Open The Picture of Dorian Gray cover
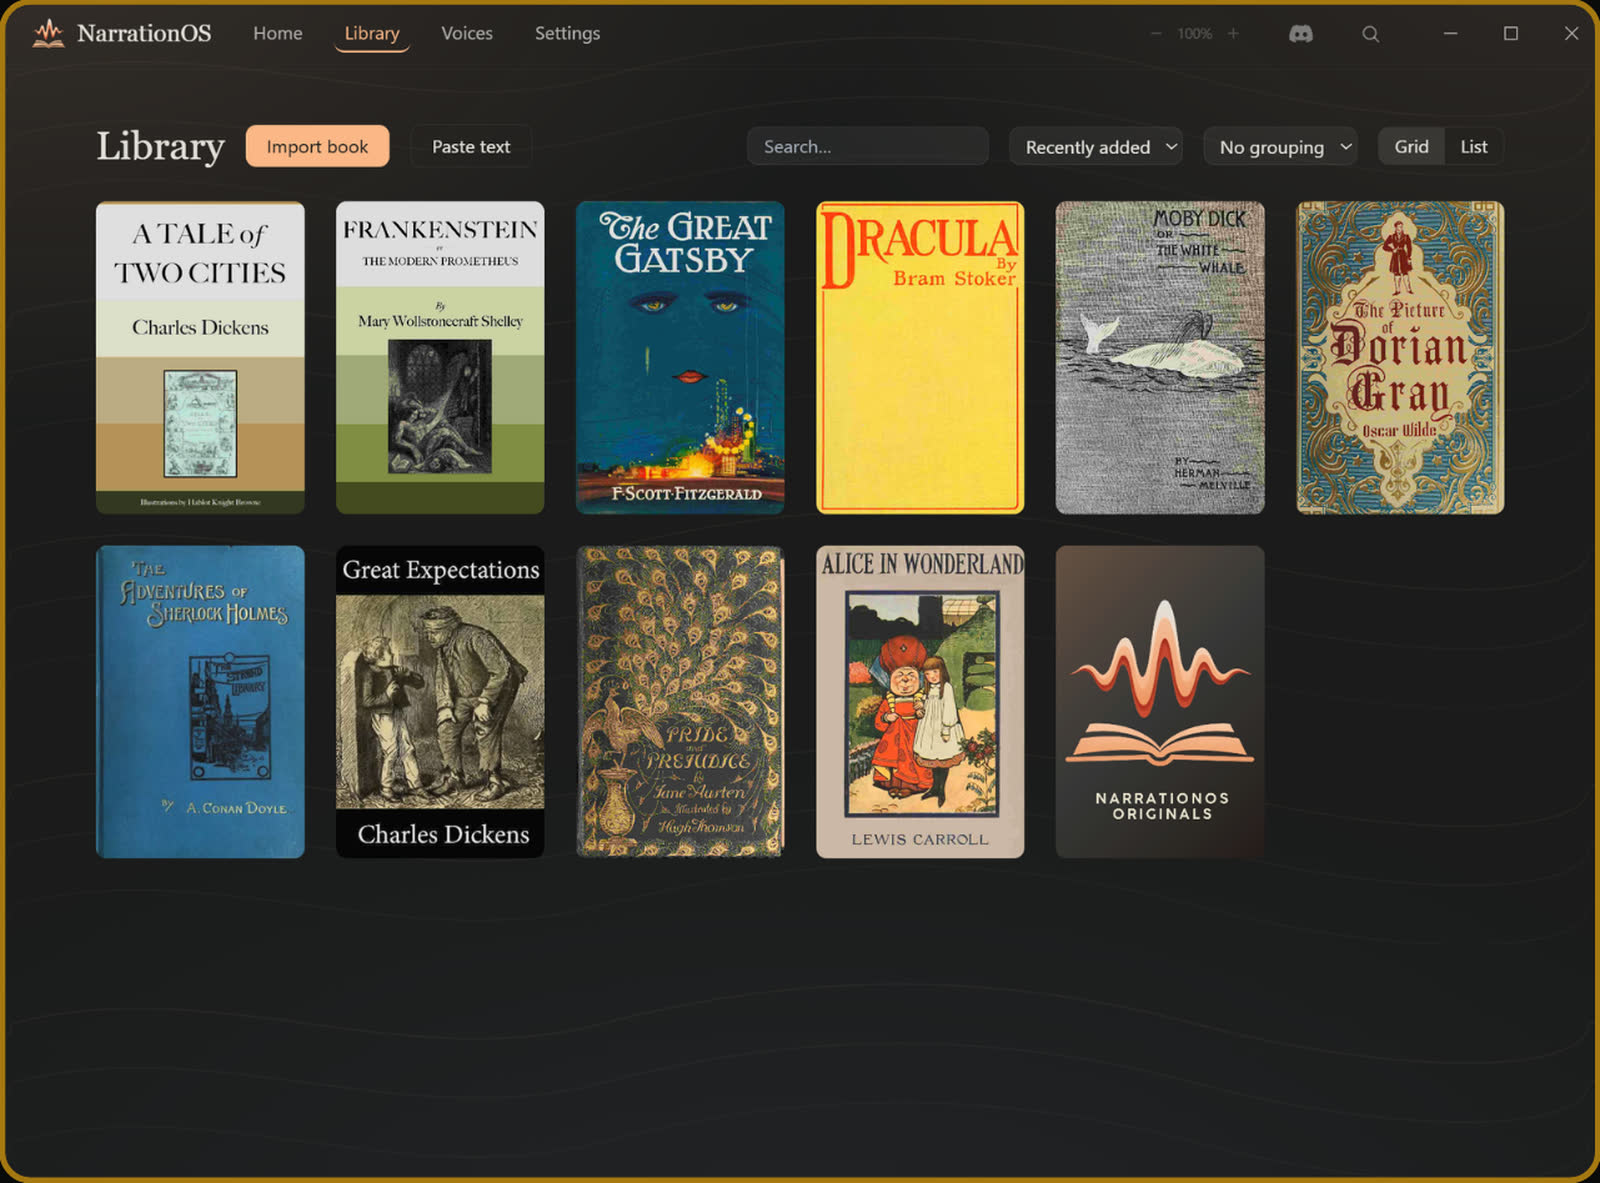This screenshot has height=1183, width=1600. click(1400, 358)
